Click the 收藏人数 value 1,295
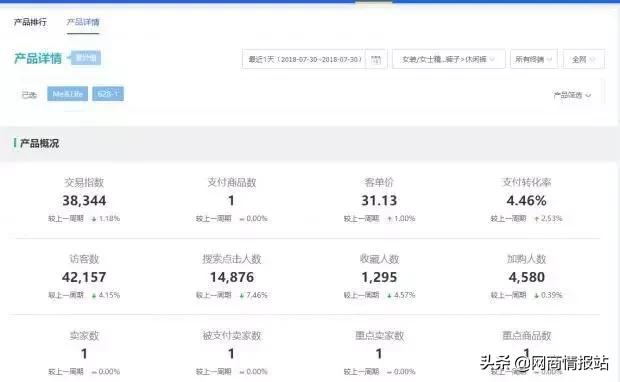The image size is (620, 382). click(379, 277)
